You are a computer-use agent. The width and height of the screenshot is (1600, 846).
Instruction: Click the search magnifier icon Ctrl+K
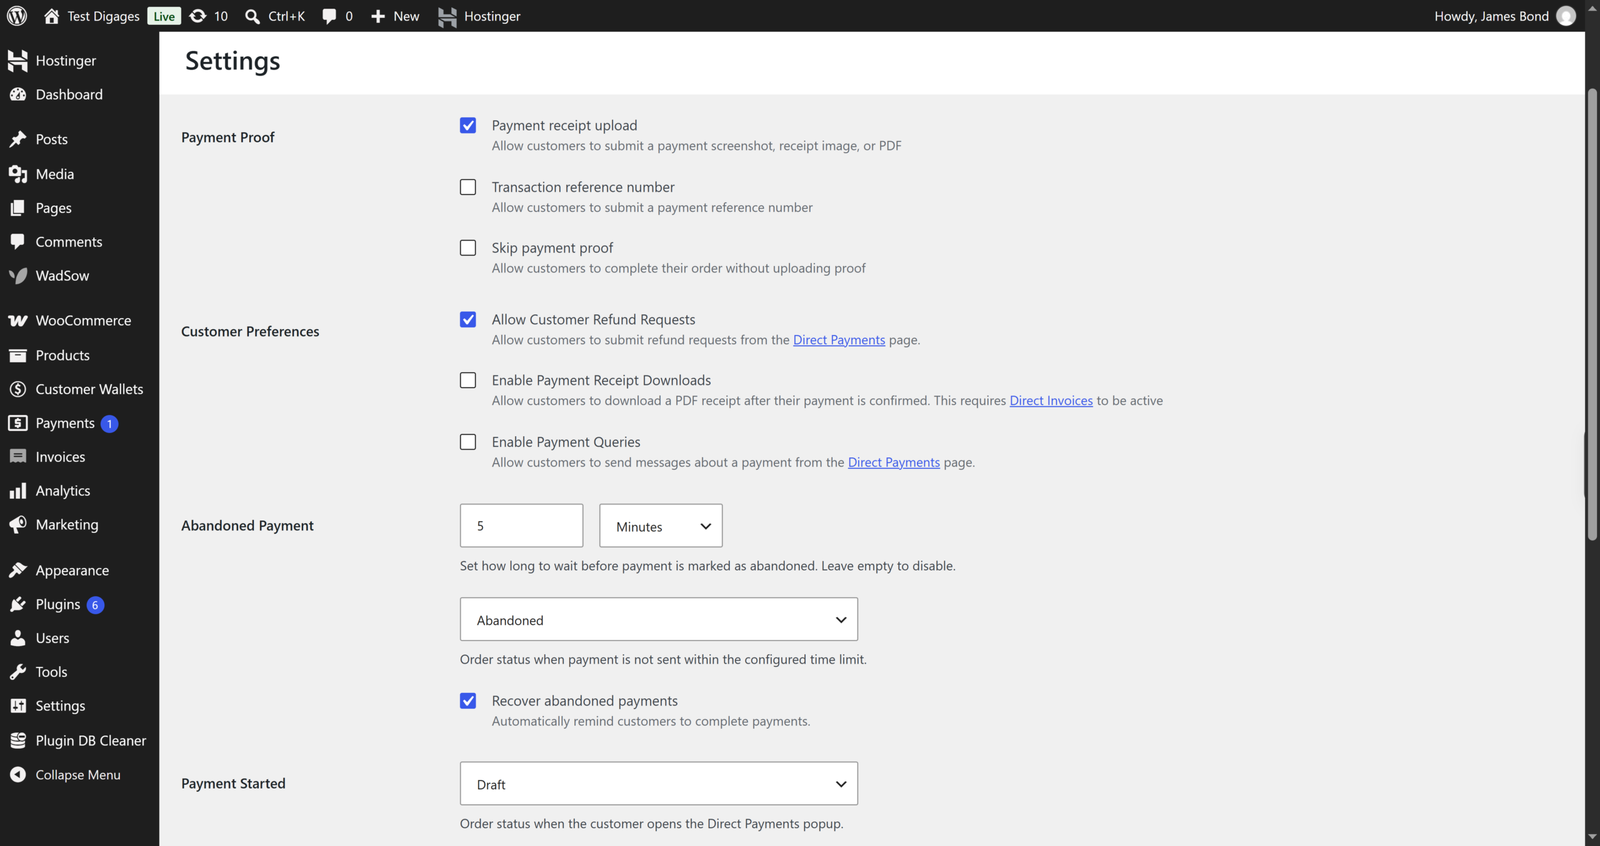(253, 16)
